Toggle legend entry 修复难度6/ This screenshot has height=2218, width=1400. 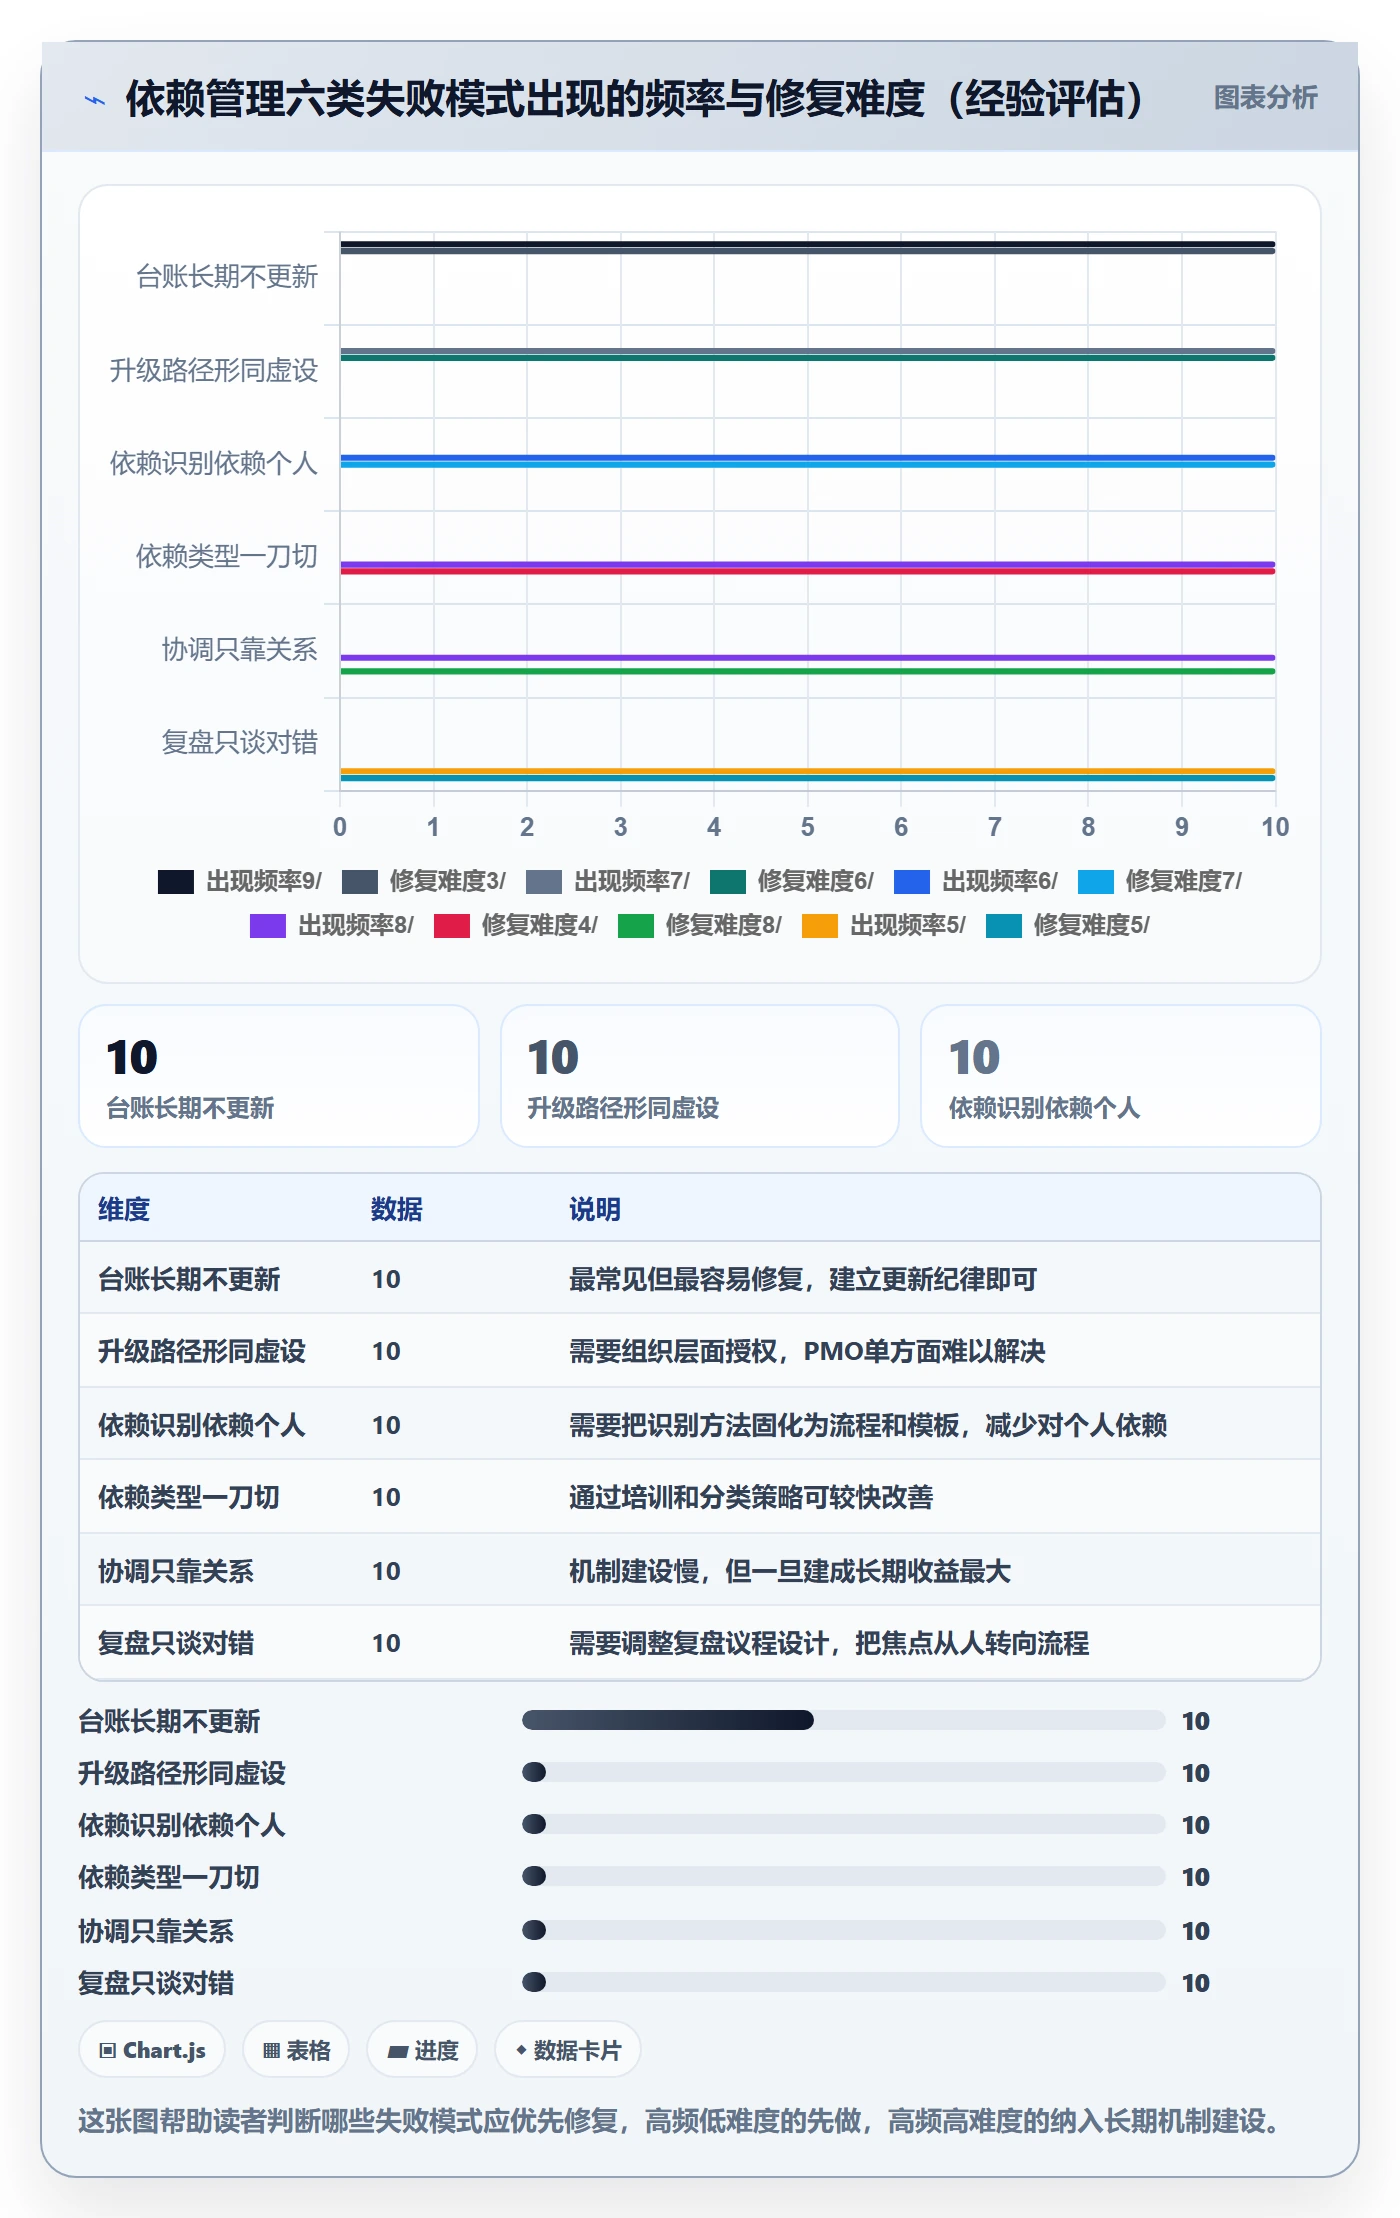click(791, 881)
